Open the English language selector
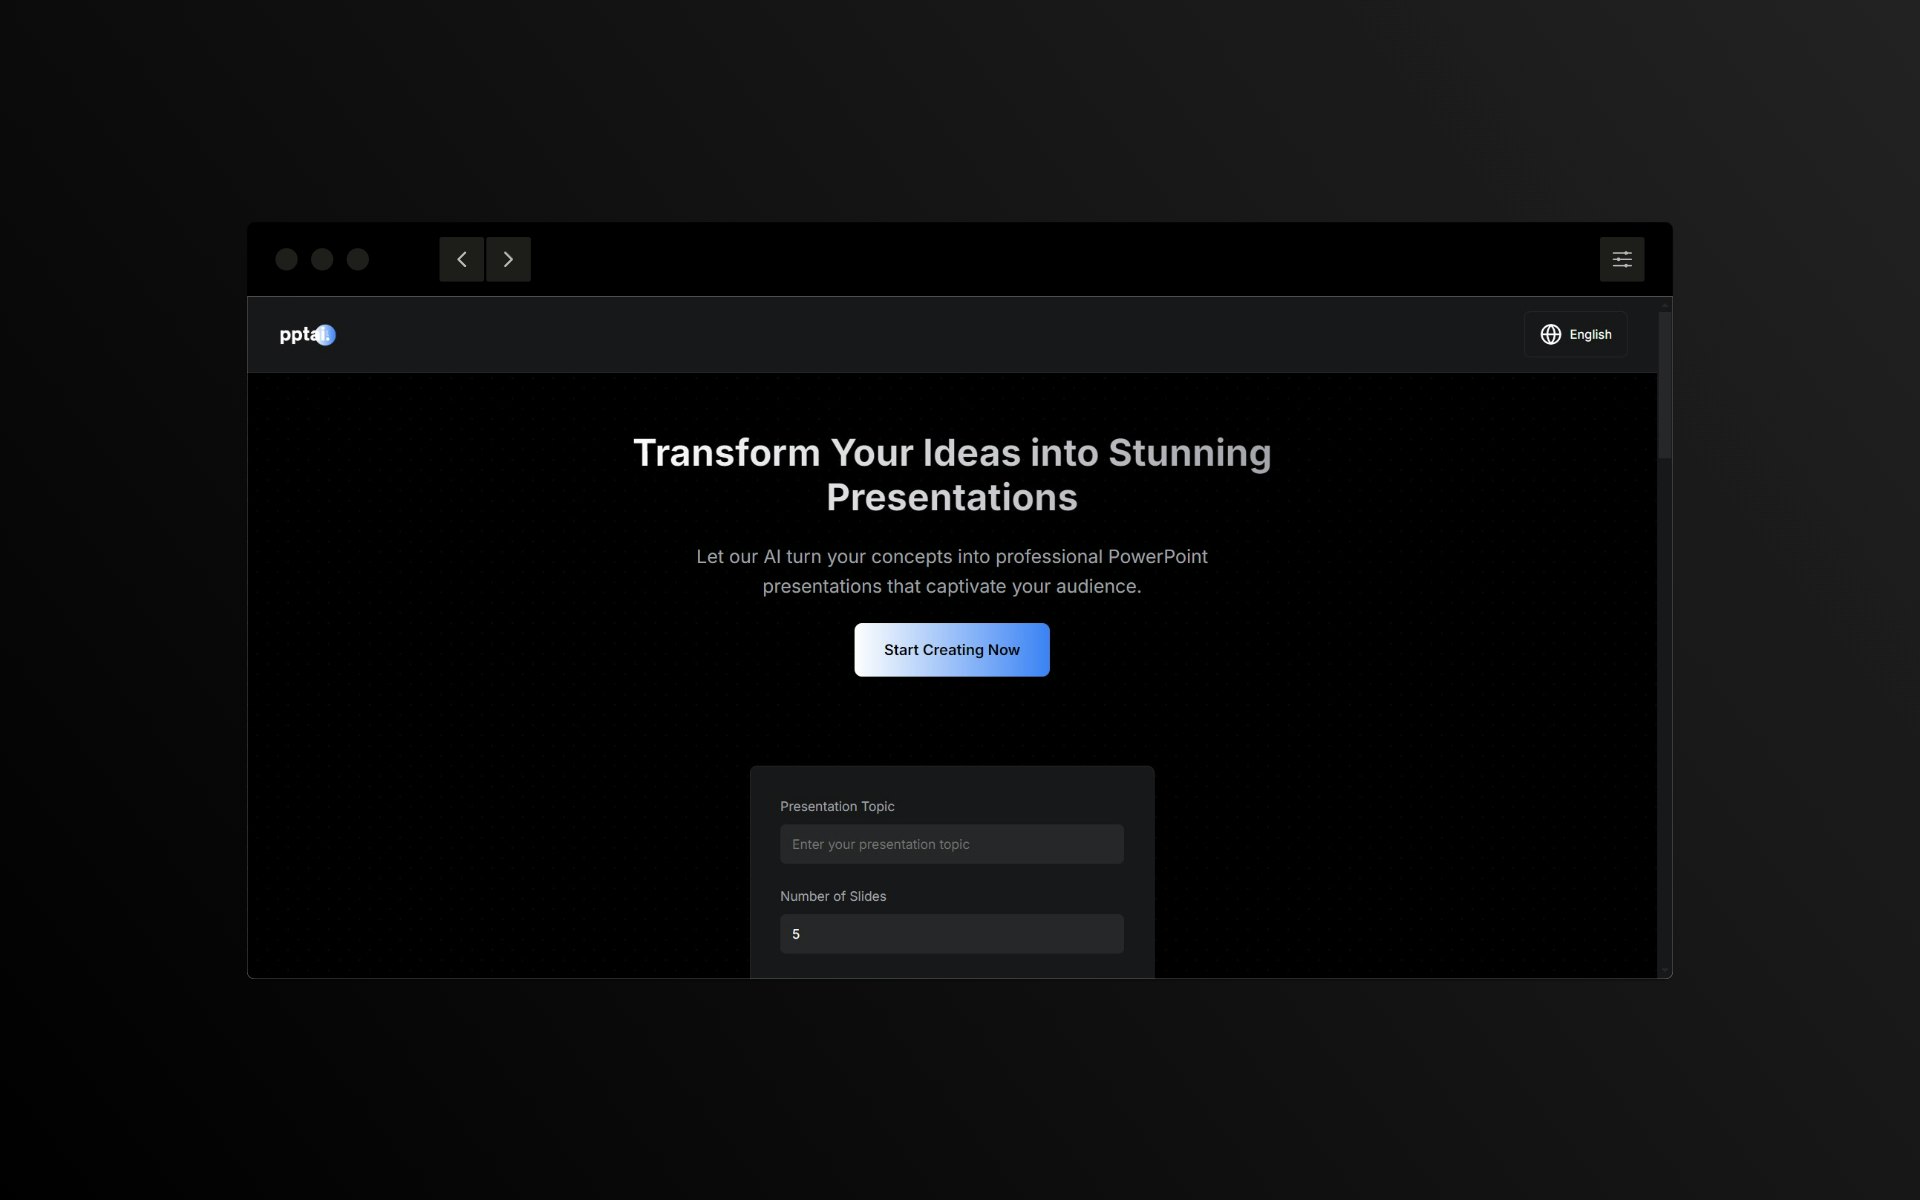 [x=1589, y=334]
